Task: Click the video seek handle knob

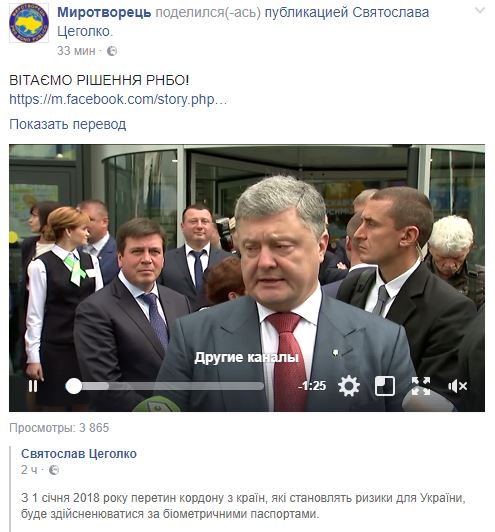Action: pos(74,386)
